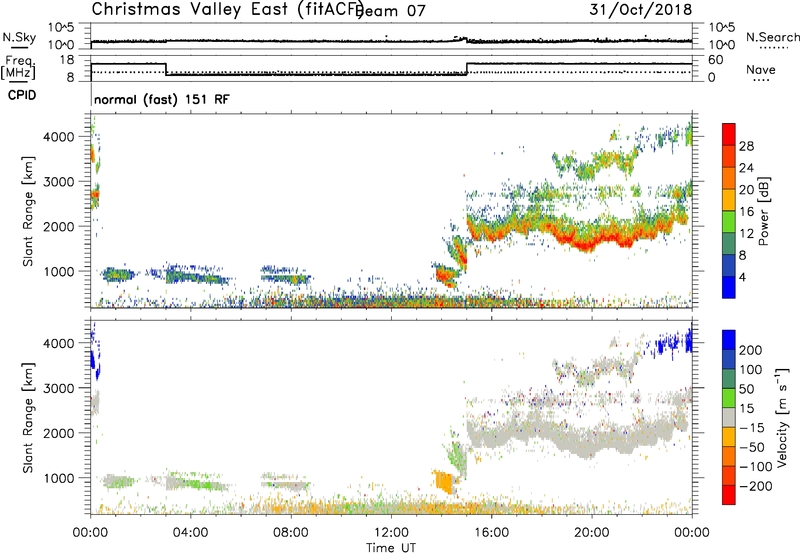800x554 pixels.
Task: Click the 1000 tick in the power panel
Action: coord(58,271)
